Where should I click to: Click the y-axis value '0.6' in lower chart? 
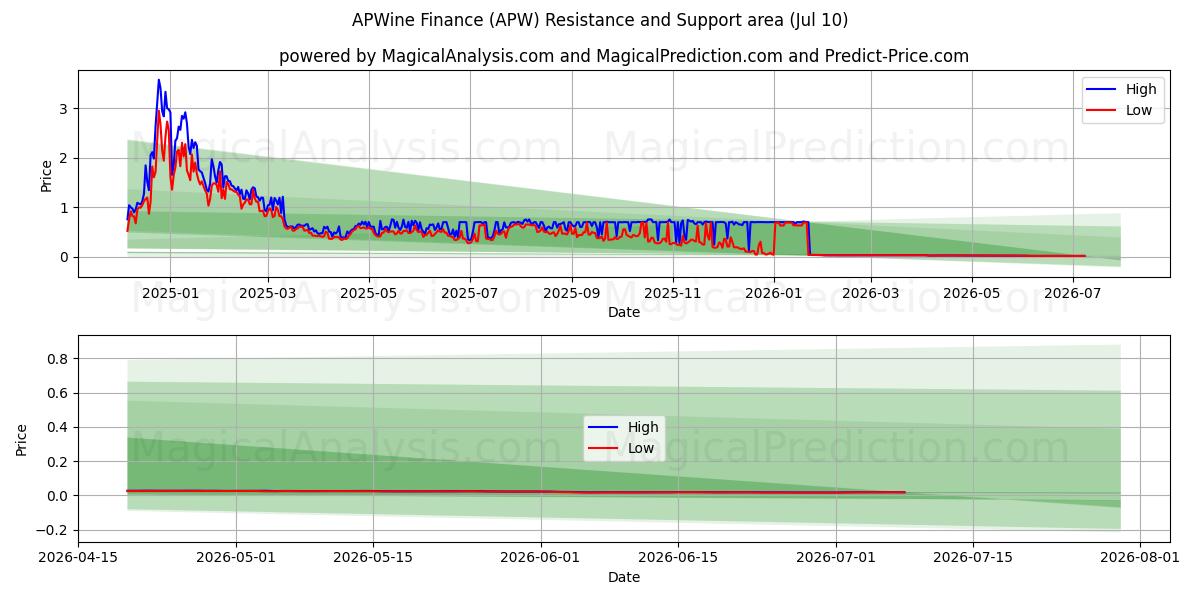click(57, 393)
